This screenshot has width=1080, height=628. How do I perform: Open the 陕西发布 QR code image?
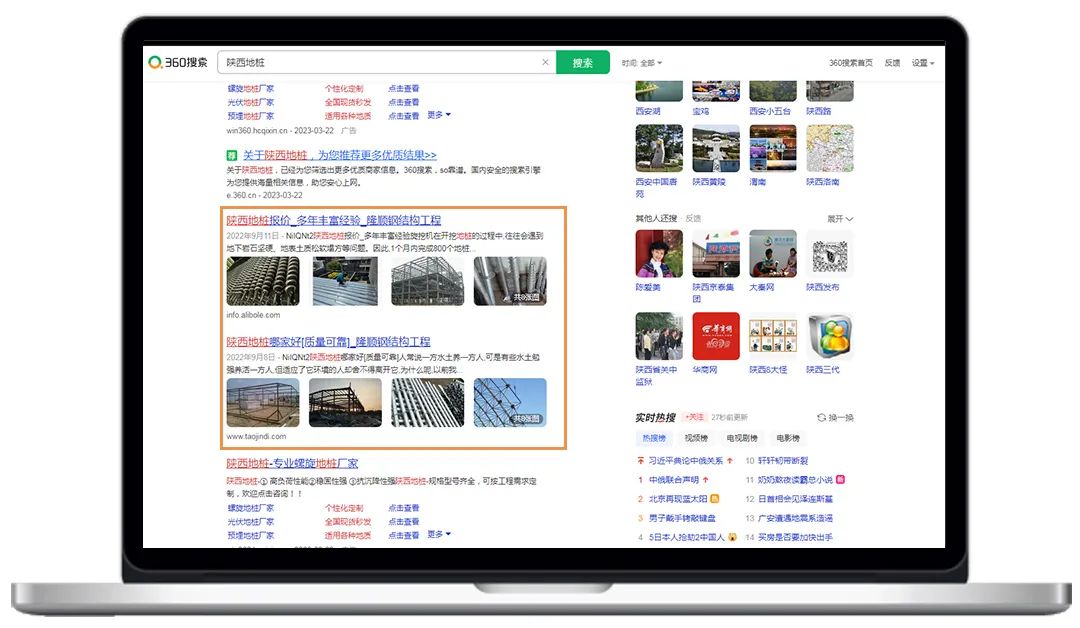[829, 254]
